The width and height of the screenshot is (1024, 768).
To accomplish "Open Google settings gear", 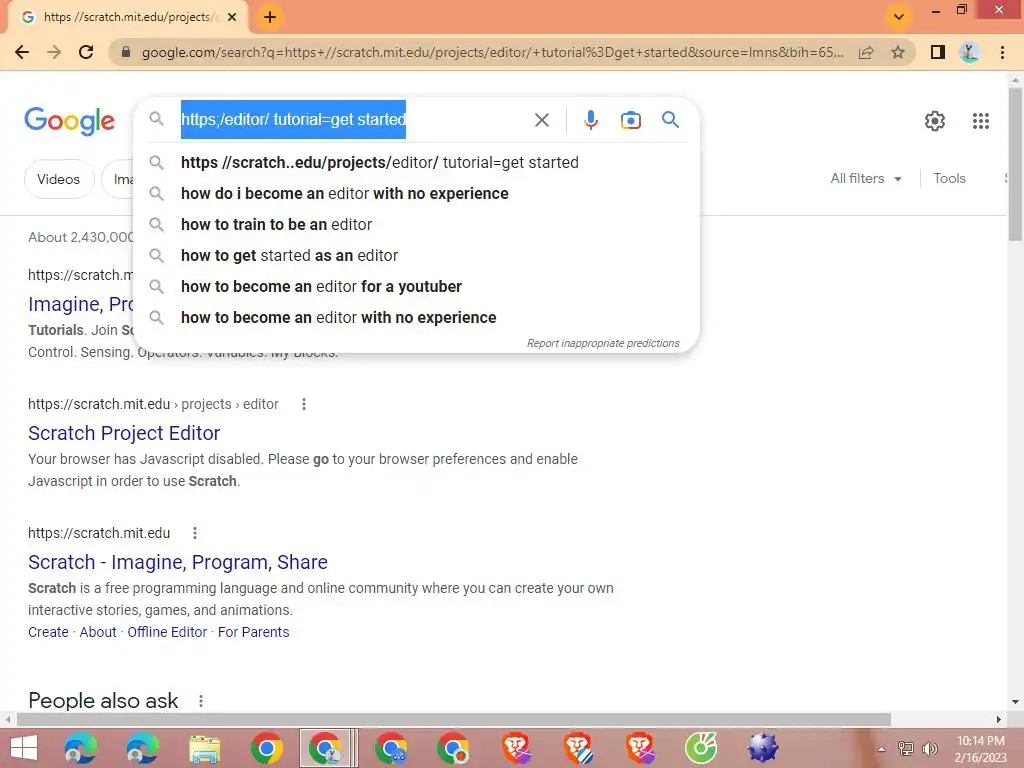I will coord(935,121).
